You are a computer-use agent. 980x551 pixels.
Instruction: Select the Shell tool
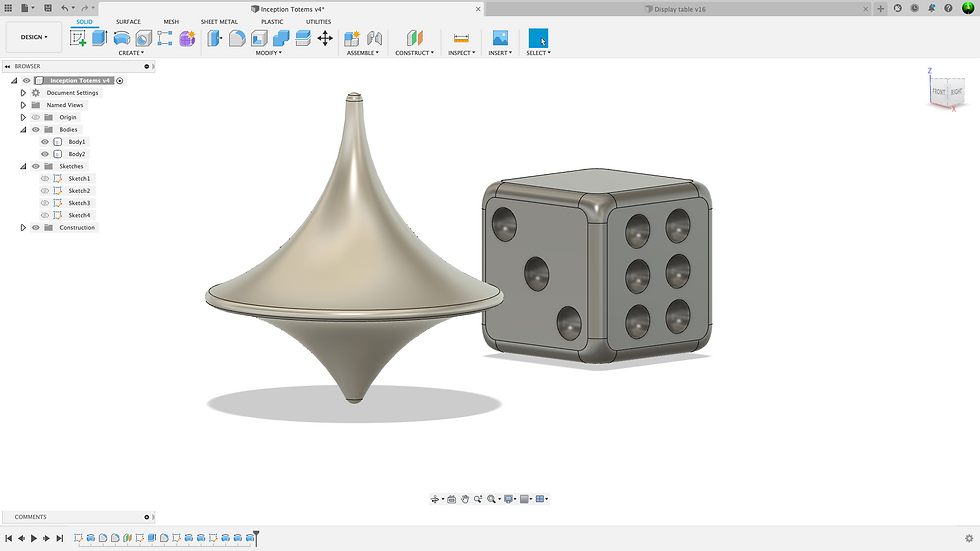tap(259, 38)
